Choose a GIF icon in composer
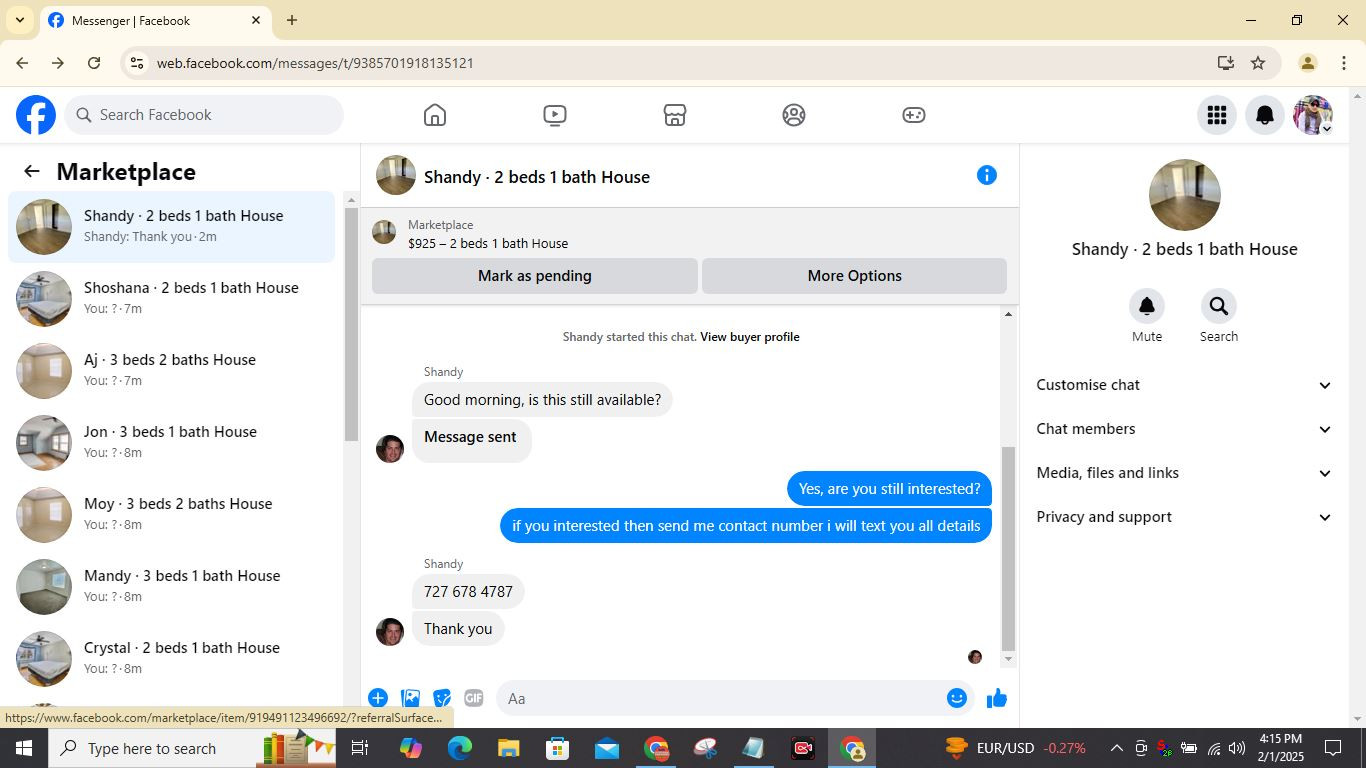The image size is (1366, 768). [474, 698]
